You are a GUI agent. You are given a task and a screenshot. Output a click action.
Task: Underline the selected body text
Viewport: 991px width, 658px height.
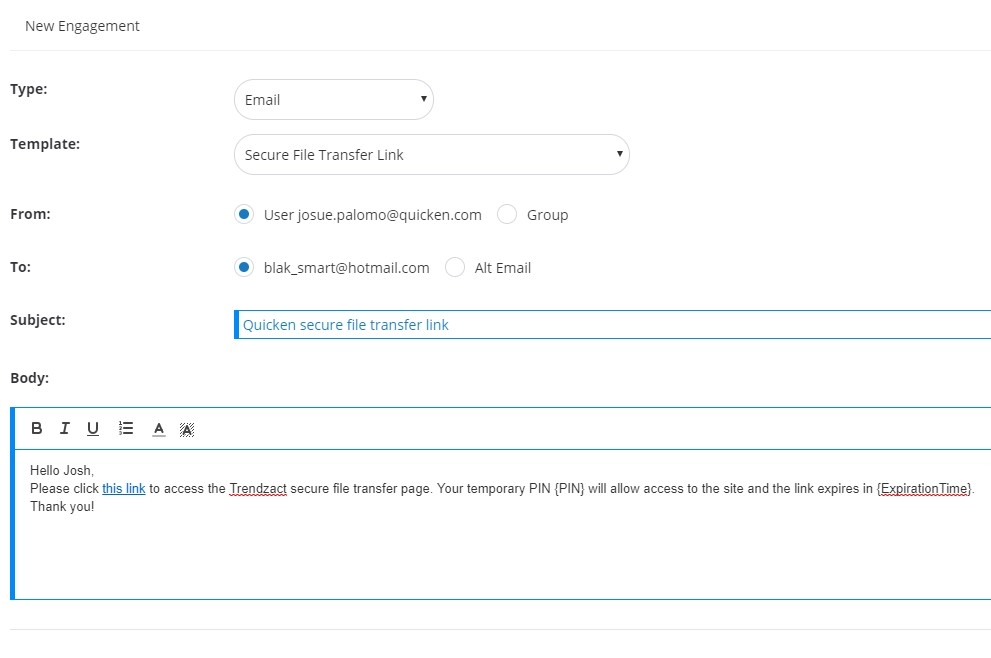point(93,428)
